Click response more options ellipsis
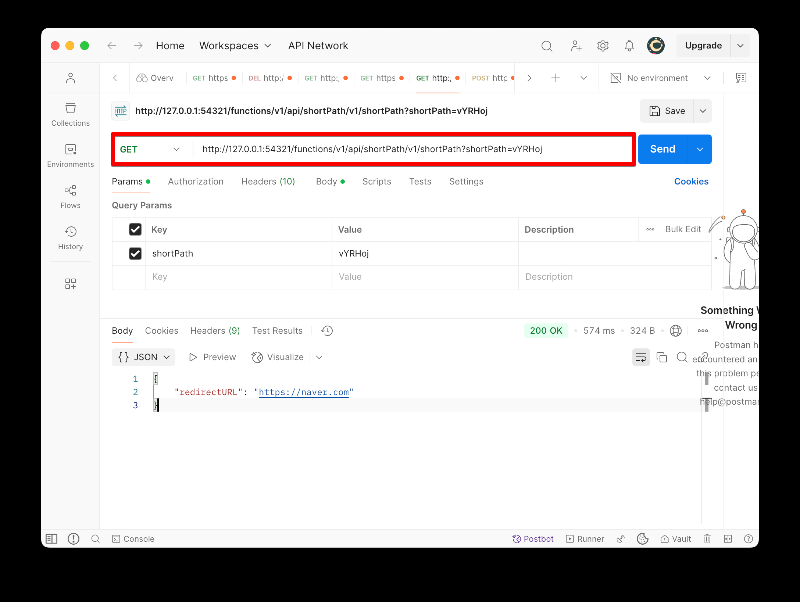Image resolution: width=800 pixels, height=602 pixels. point(703,331)
